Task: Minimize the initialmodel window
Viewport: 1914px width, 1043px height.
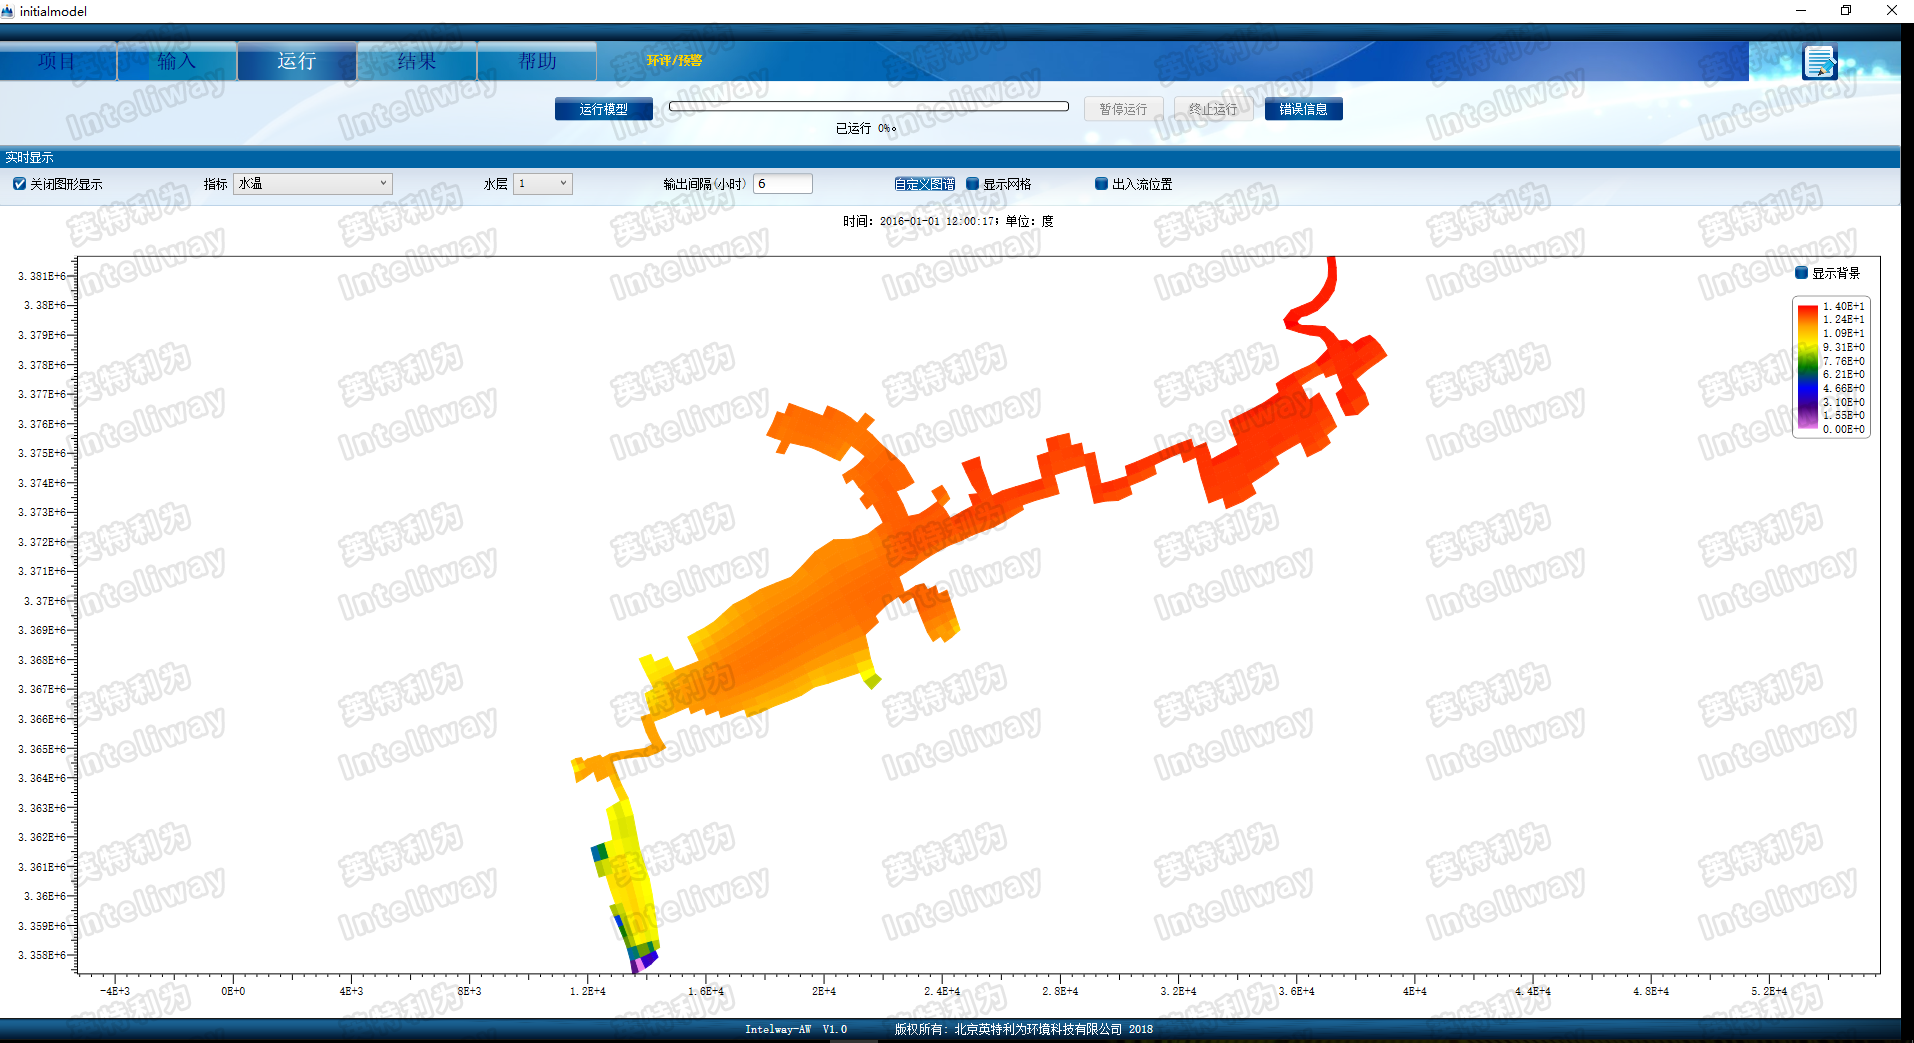Action: click(x=1800, y=11)
